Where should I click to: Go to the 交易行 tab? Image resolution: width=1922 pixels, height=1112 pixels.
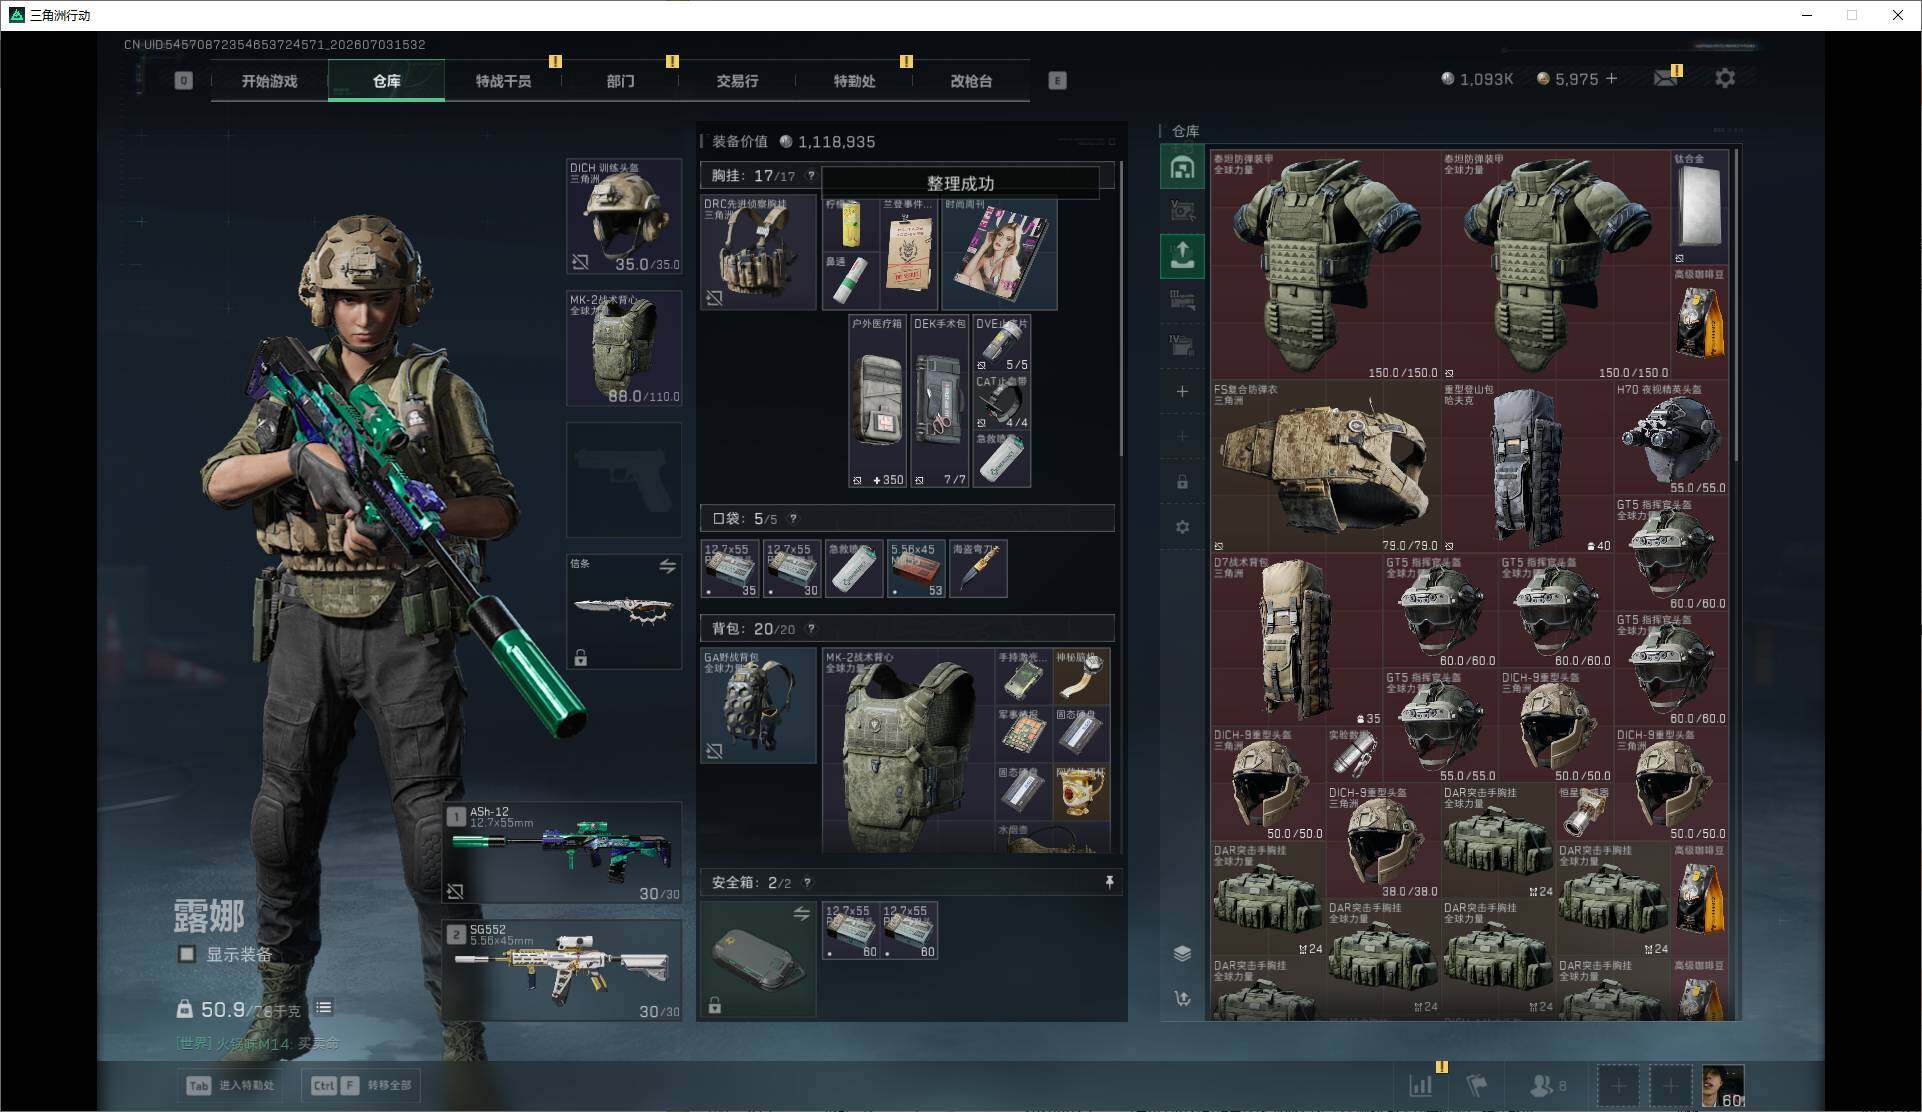coord(737,81)
